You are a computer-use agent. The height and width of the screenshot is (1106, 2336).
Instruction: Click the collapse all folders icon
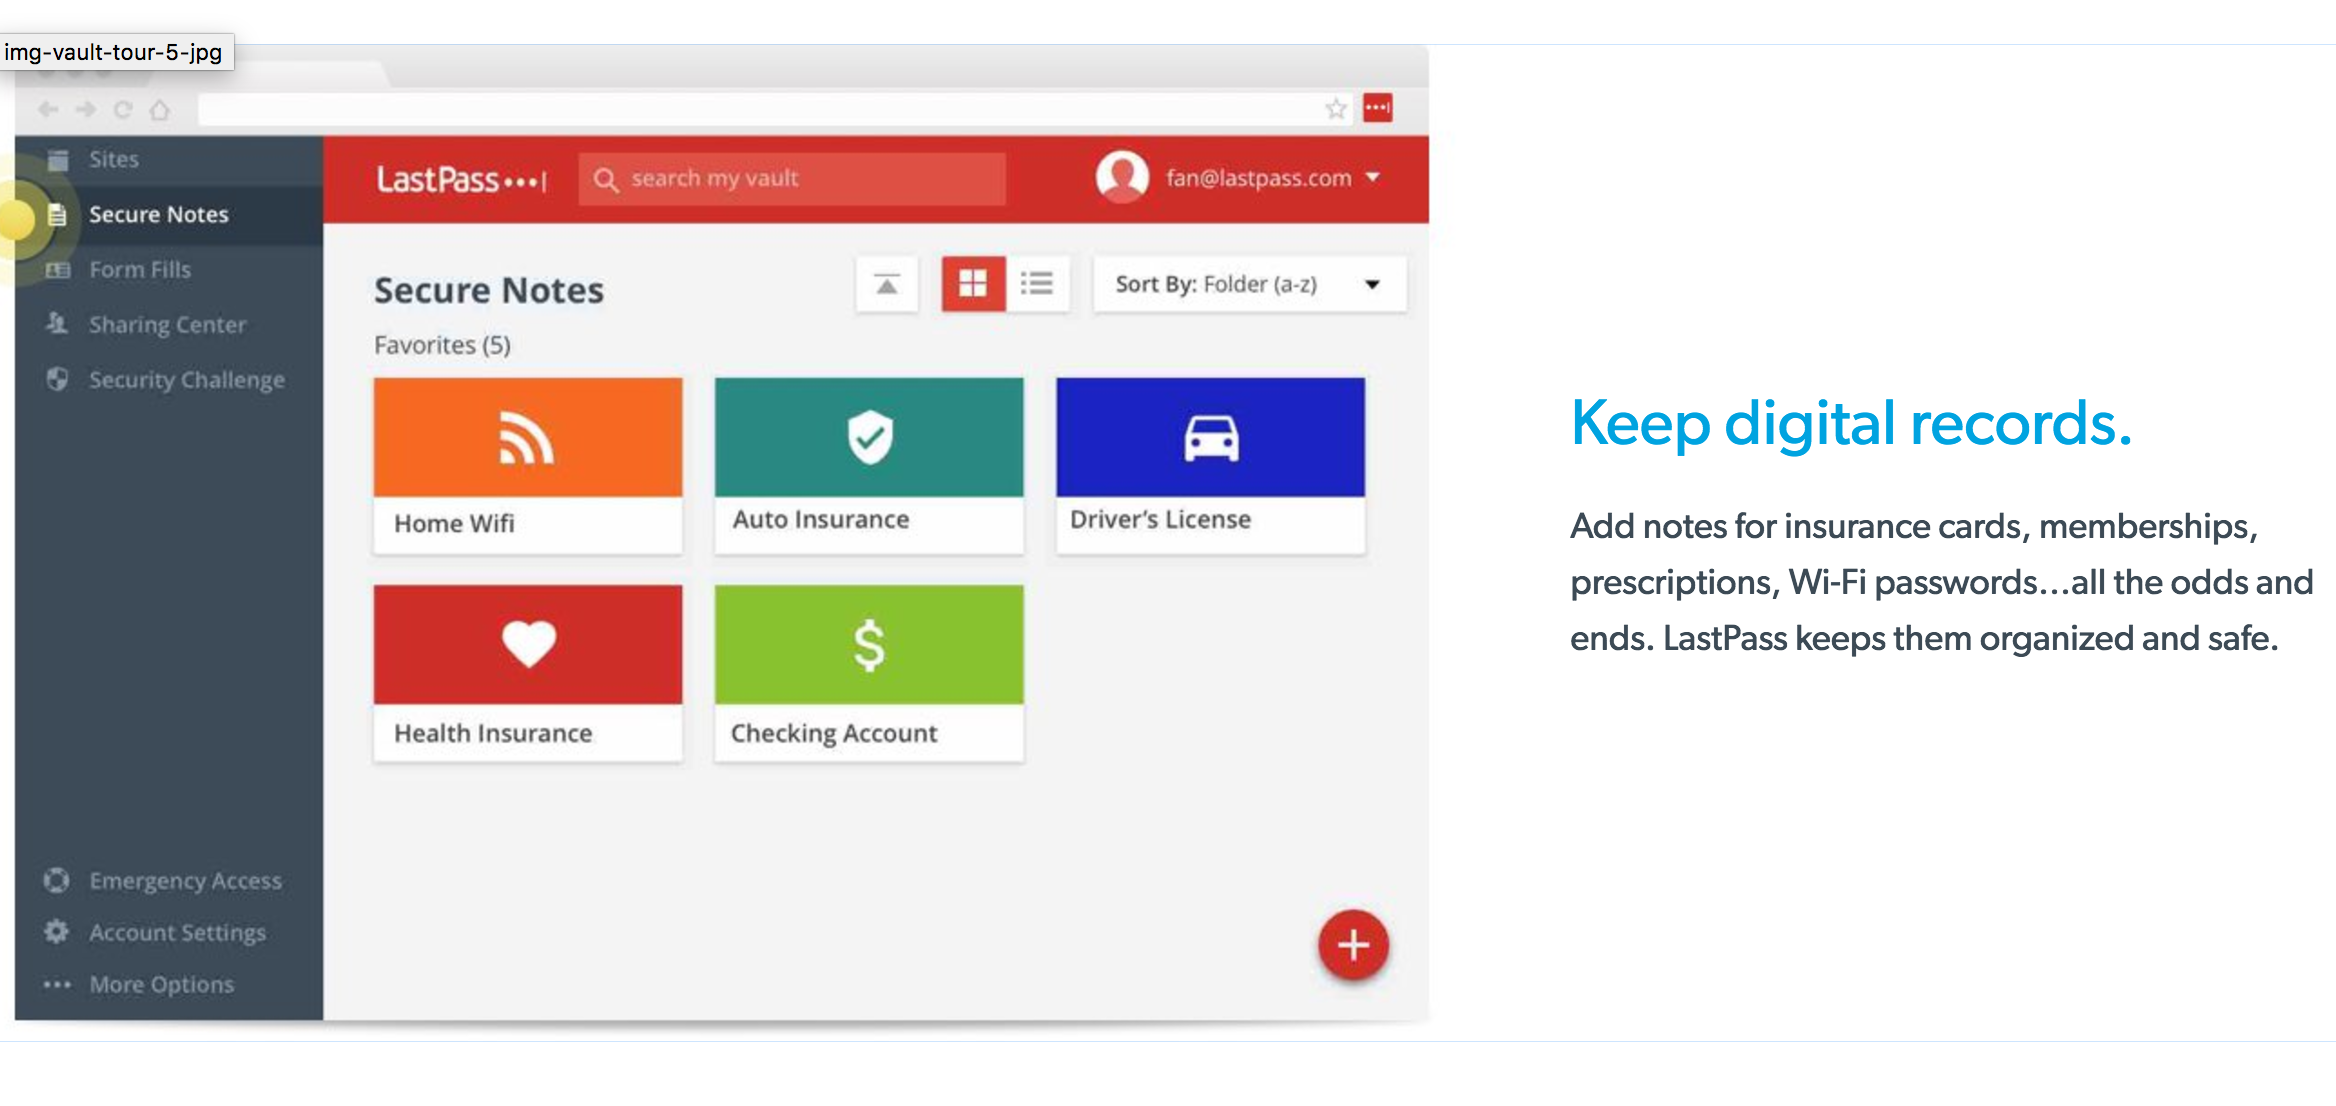pyautogui.click(x=886, y=285)
